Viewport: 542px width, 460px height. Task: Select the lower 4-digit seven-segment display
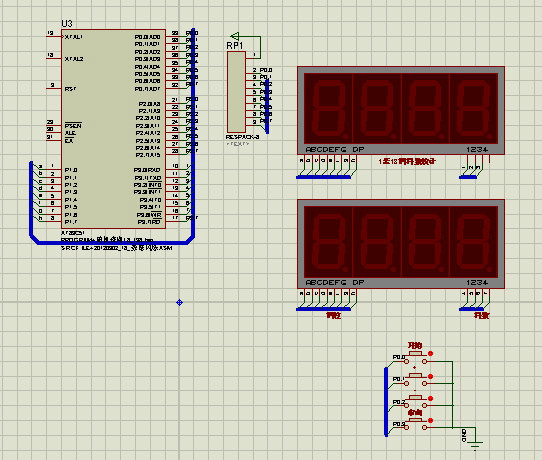[401, 244]
